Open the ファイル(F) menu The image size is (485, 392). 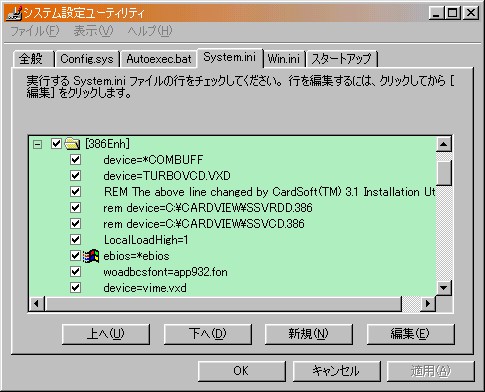(x=35, y=31)
